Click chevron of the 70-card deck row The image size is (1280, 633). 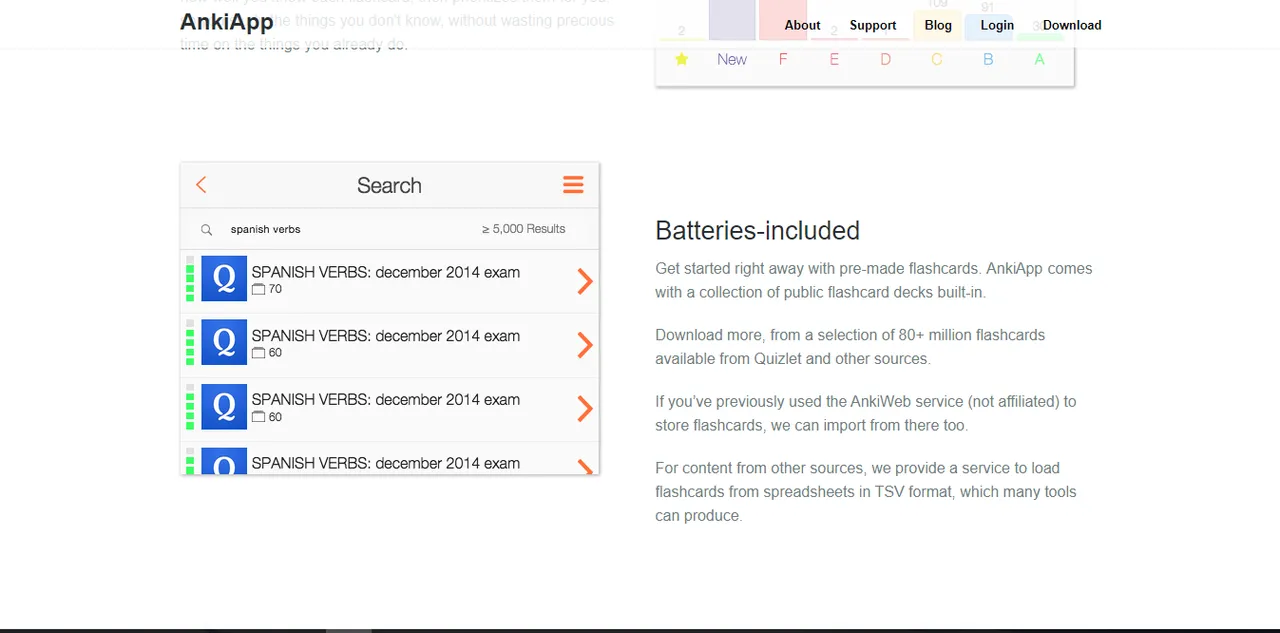coord(585,282)
